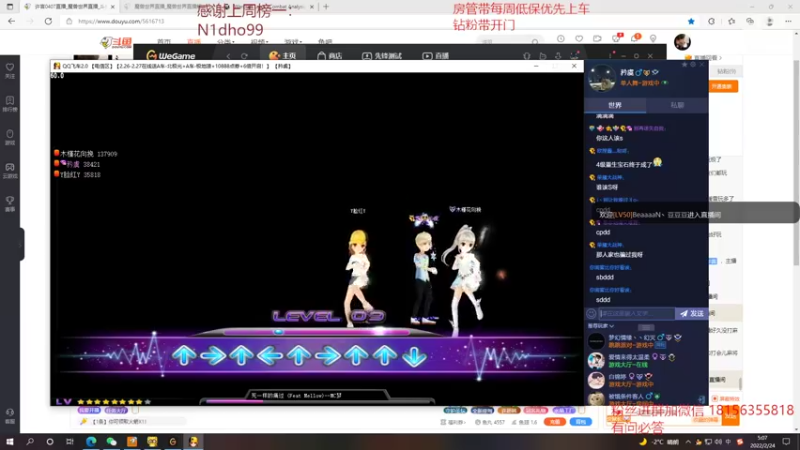Expand the 游戏 dropdown in Douyu nav
The image size is (800, 450).
[293, 42]
